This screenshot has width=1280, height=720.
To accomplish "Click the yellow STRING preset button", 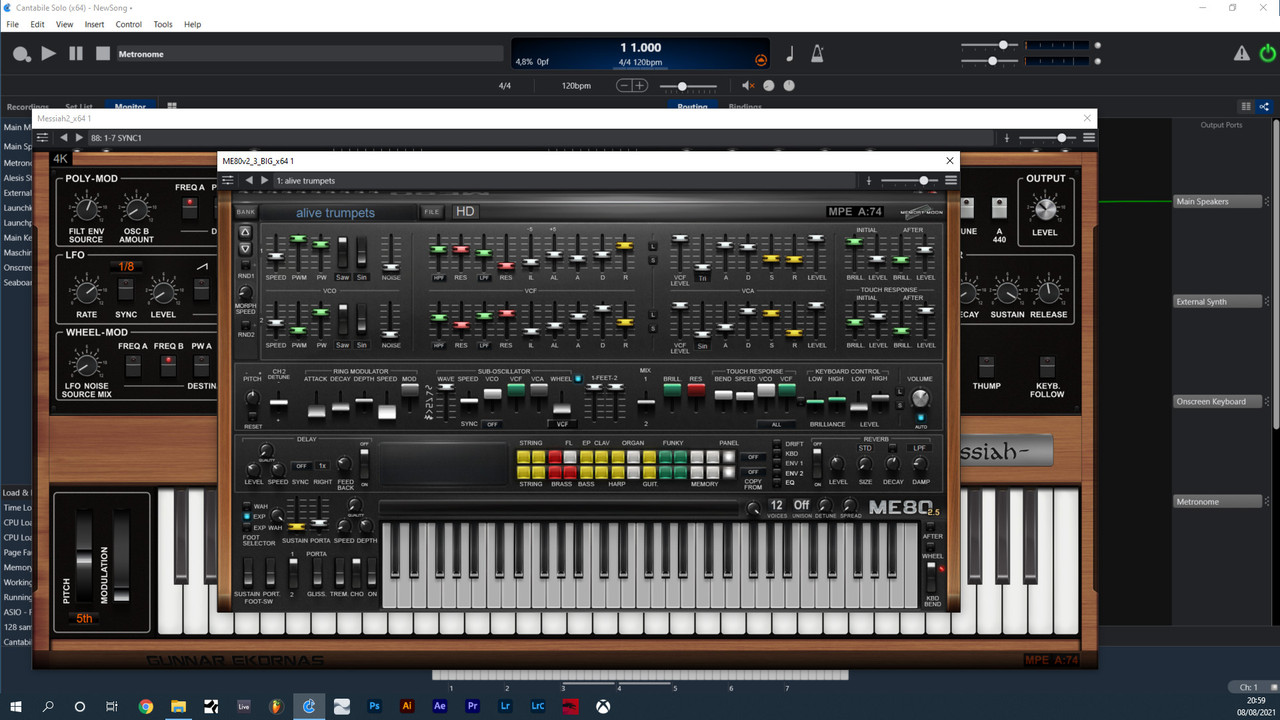I will (x=524, y=457).
